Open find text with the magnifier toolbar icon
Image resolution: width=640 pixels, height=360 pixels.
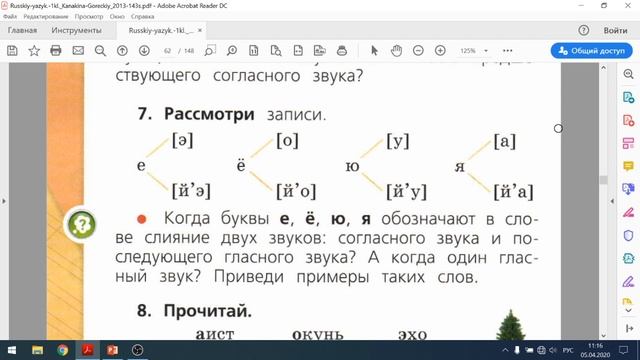(100, 51)
